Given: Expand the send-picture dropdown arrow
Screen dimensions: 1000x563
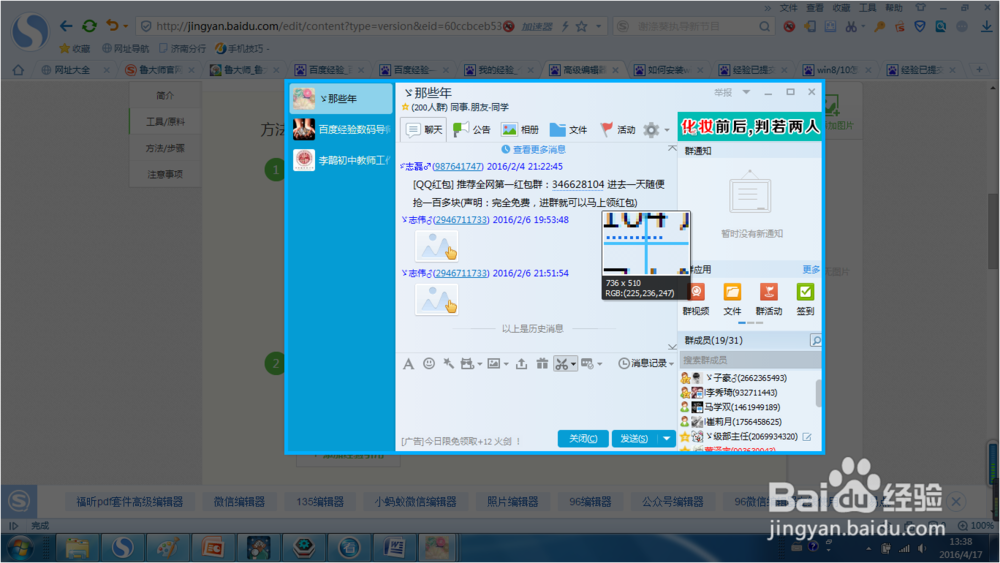Looking at the screenshot, I should tap(506, 364).
